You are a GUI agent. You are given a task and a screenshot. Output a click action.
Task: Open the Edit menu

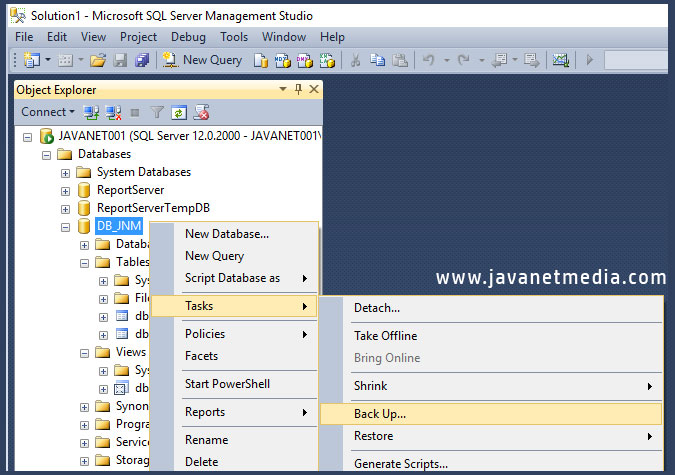click(x=57, y=37)
